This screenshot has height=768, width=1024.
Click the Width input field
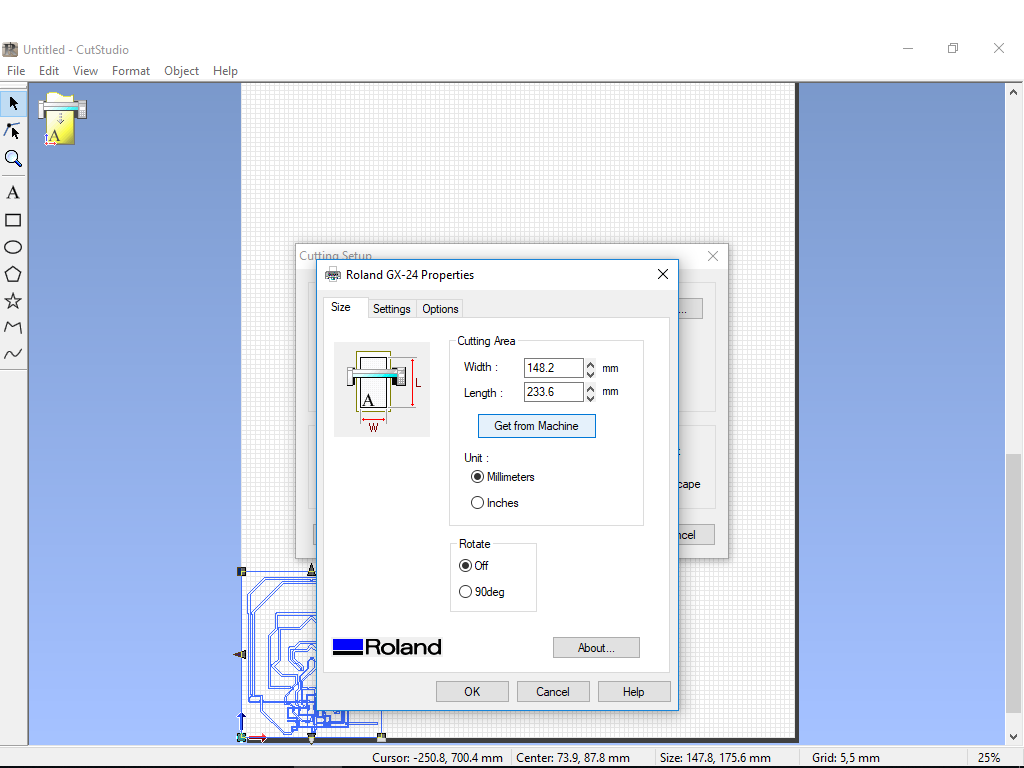(x=554, y=368)
